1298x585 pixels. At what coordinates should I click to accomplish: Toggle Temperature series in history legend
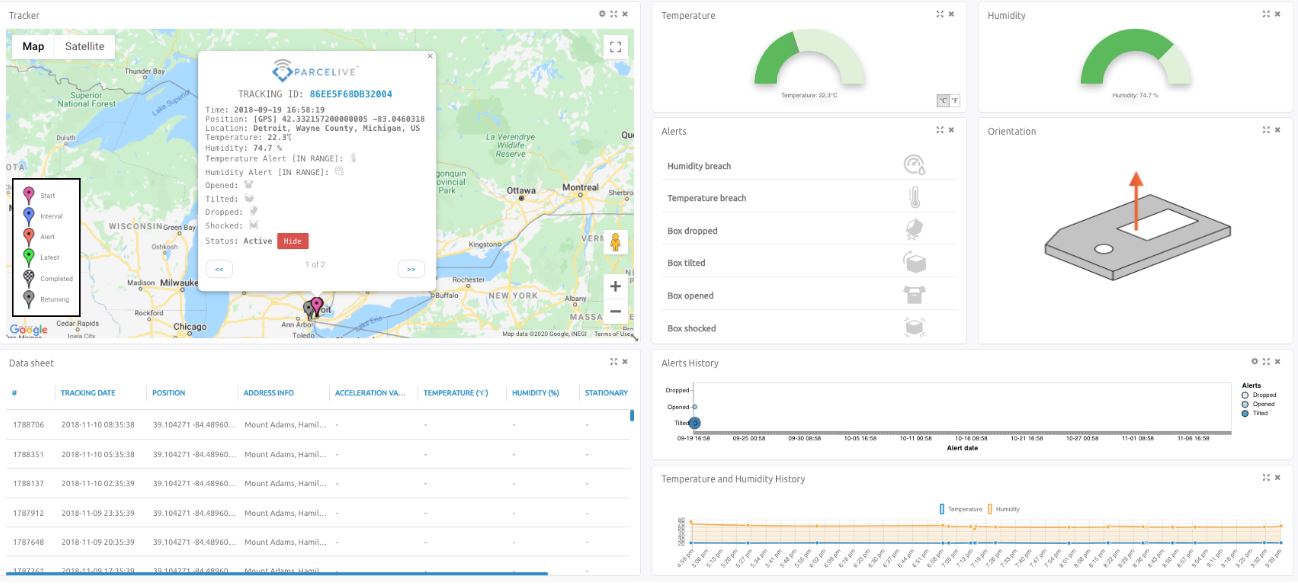tap(961, 509)
